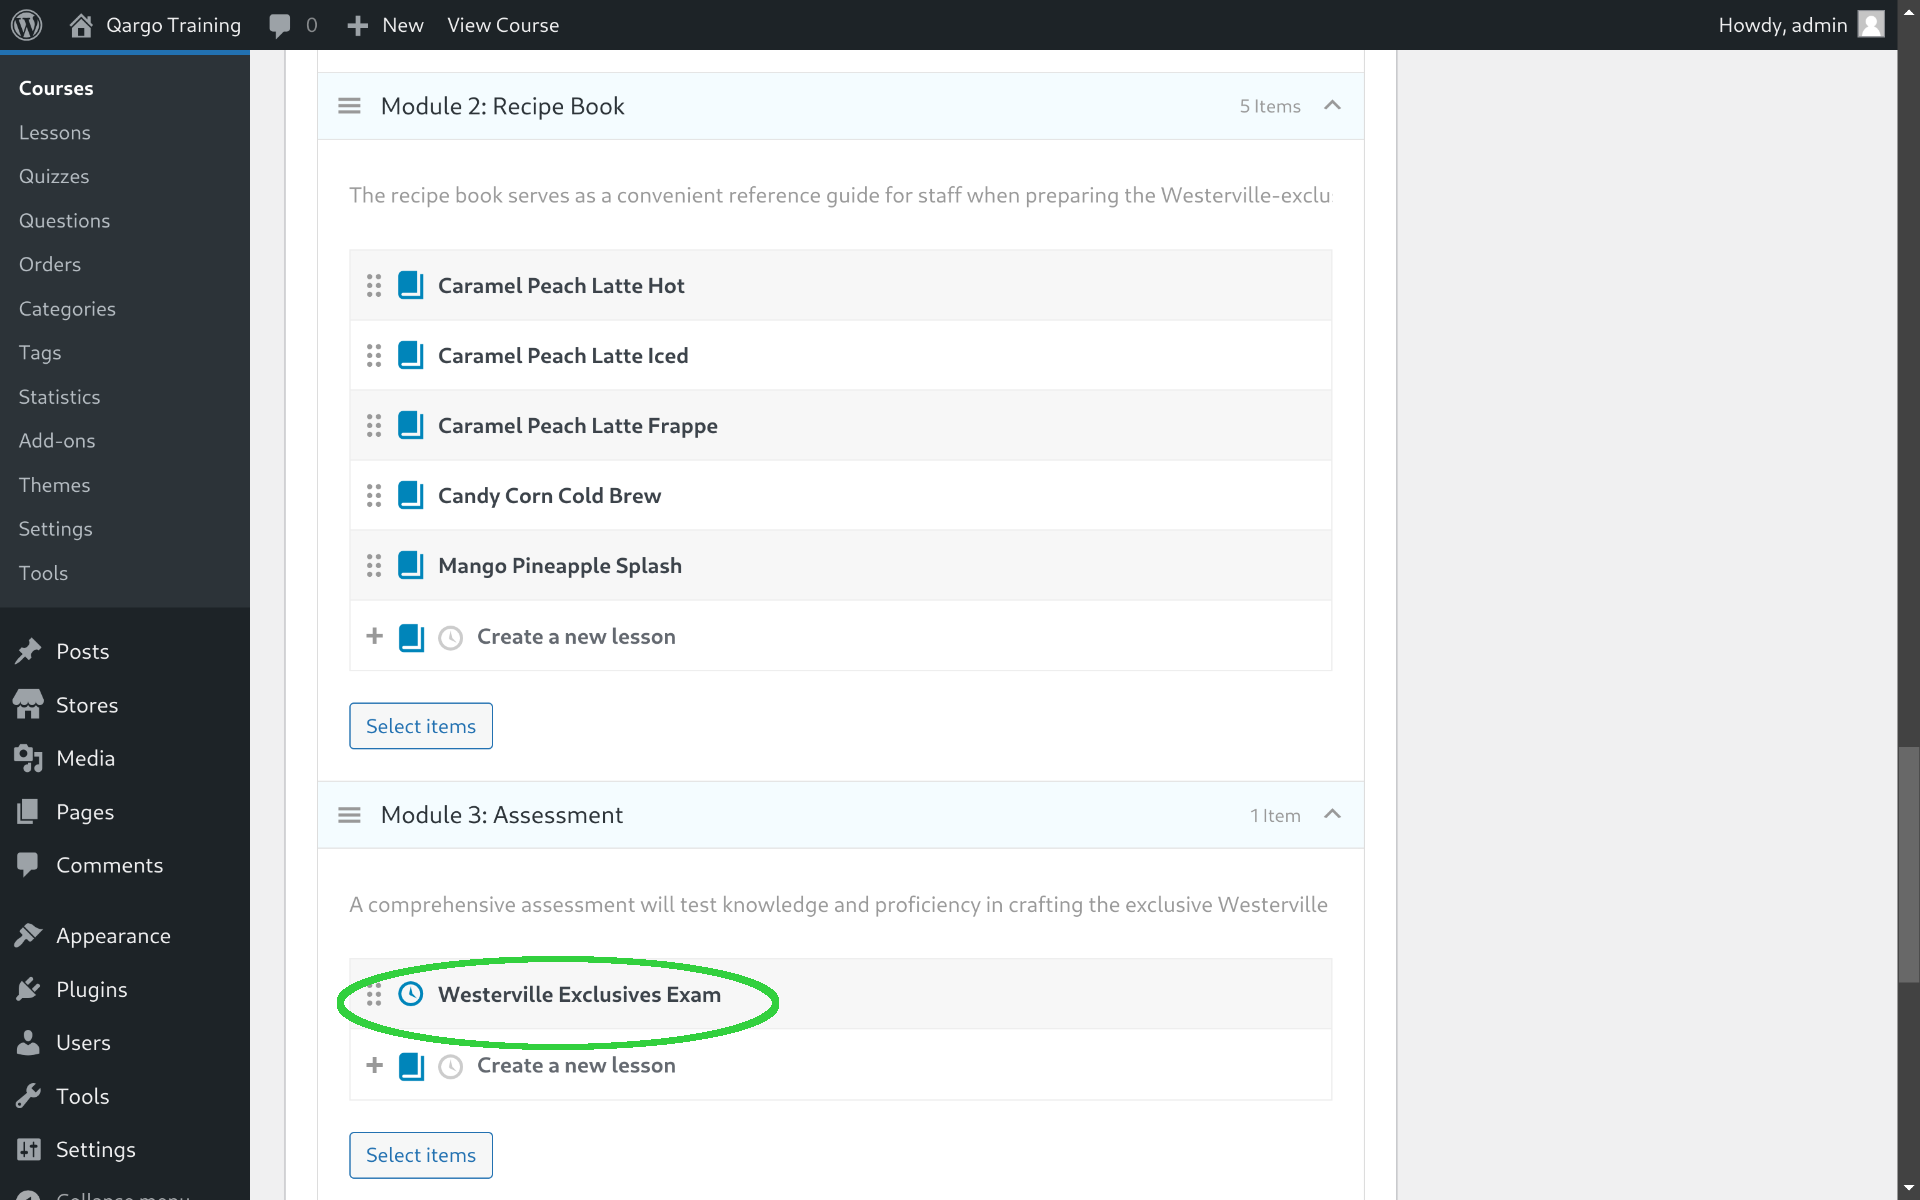The width and height of the screenshot is (1920, 1200).
Task: Click the Module 3 description text field
Action: [x=840, y=905]
